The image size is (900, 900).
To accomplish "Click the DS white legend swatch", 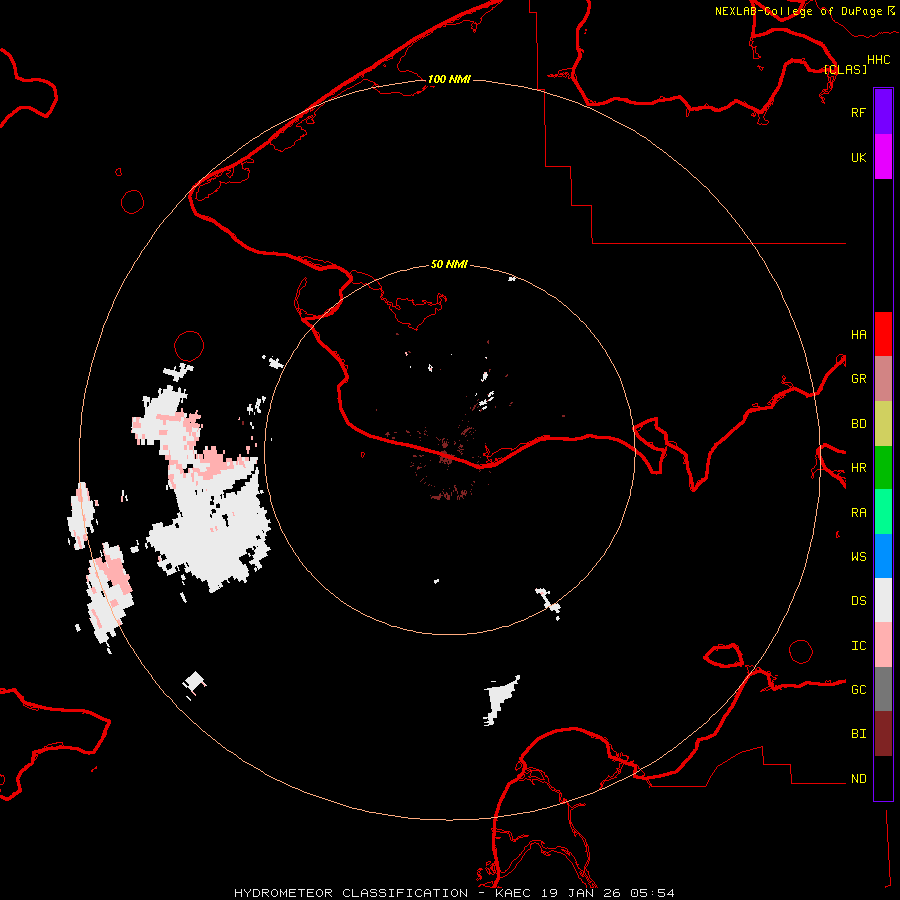I will click(x=883, y=600).
